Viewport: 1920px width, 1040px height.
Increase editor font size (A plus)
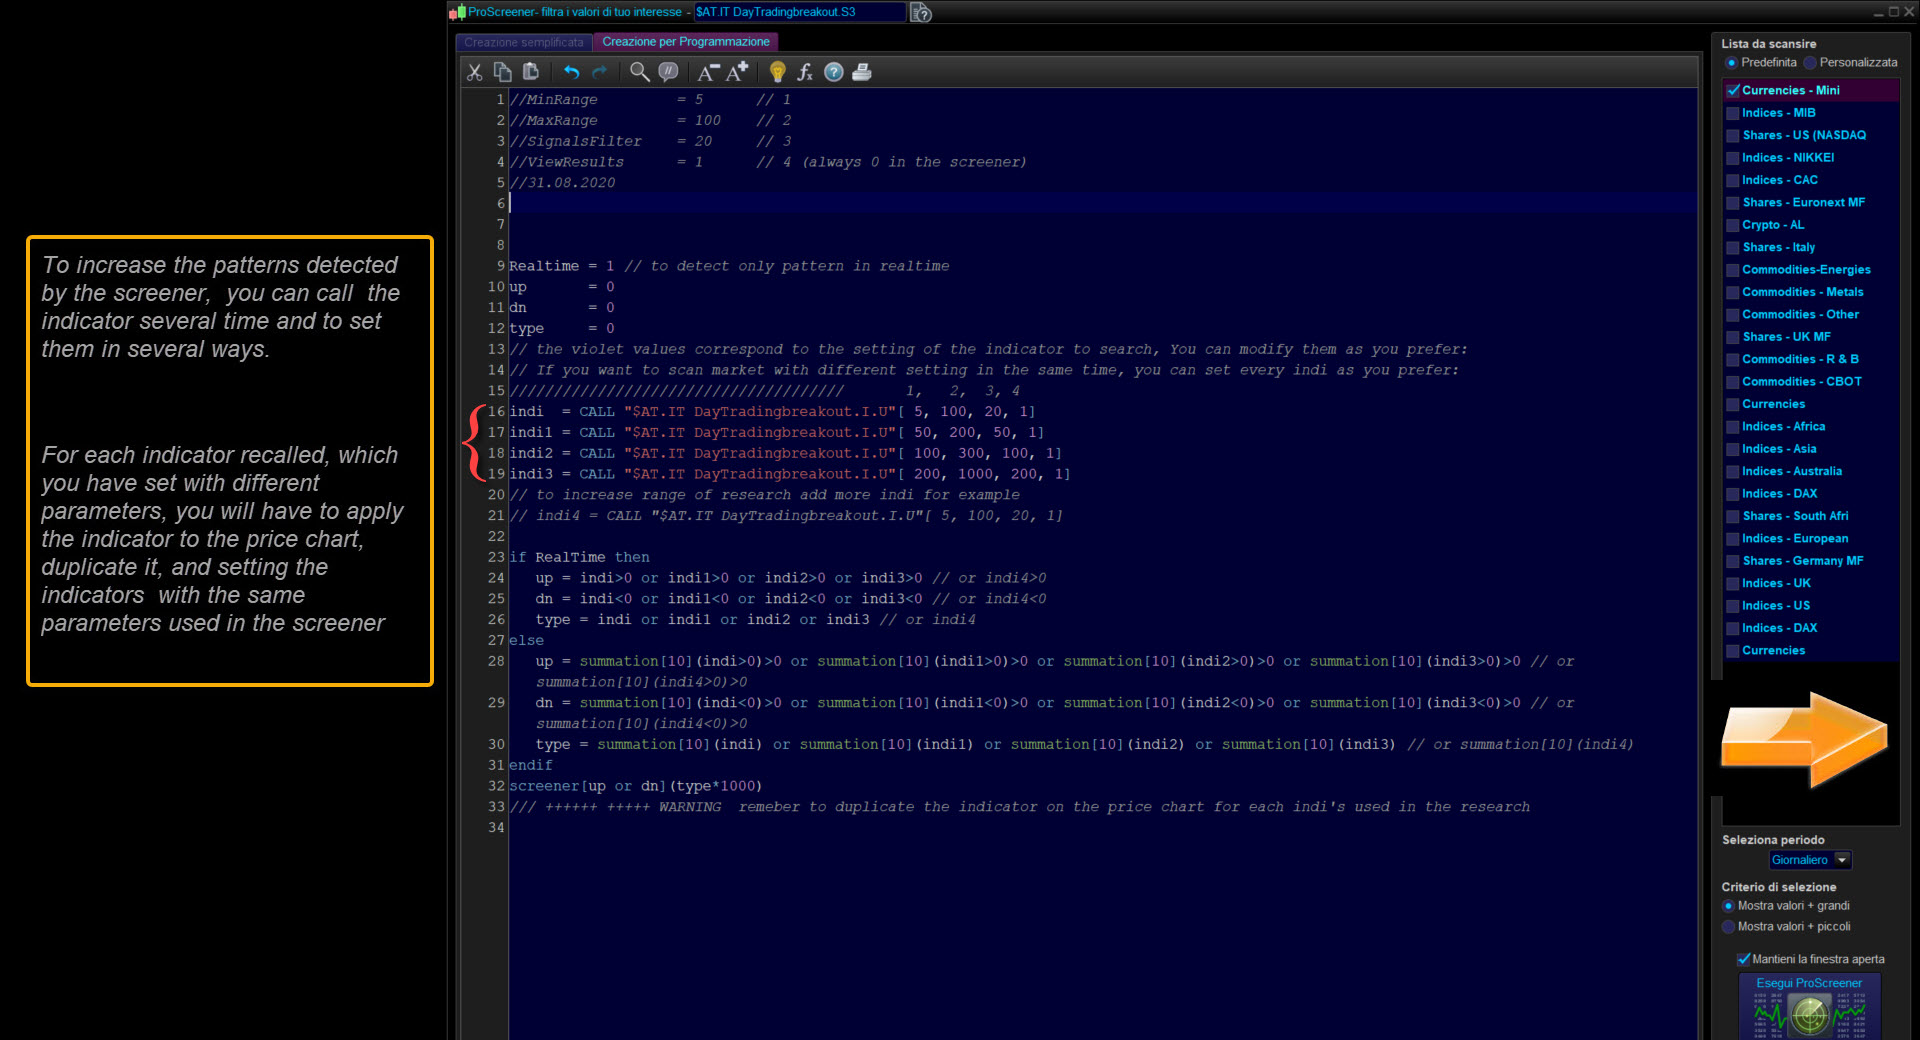click(737, 72)
